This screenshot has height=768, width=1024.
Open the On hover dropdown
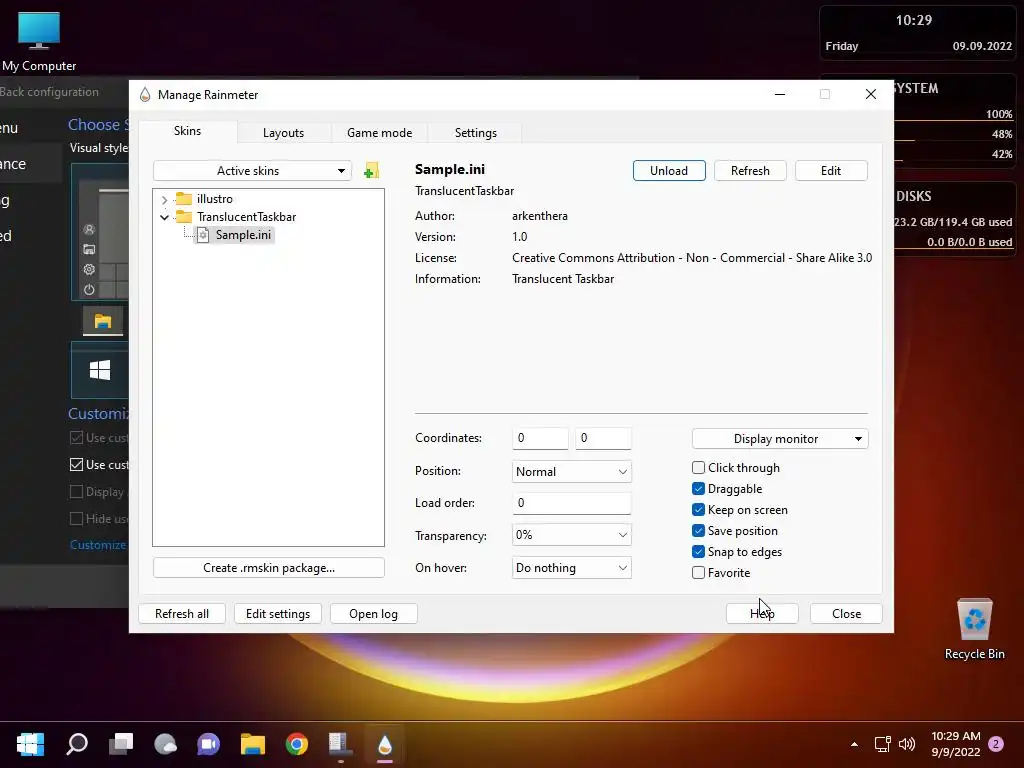(x=571, y=568)
